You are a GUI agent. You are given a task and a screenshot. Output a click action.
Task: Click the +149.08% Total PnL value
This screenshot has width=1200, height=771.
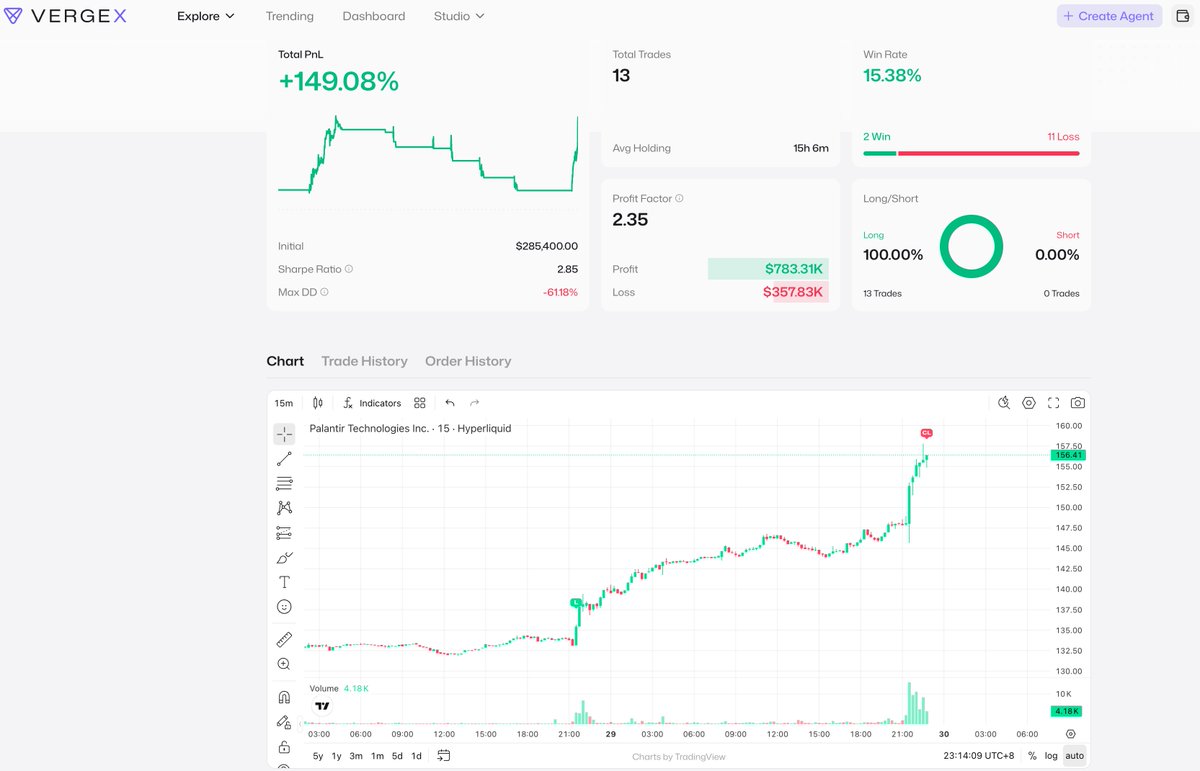338,82
